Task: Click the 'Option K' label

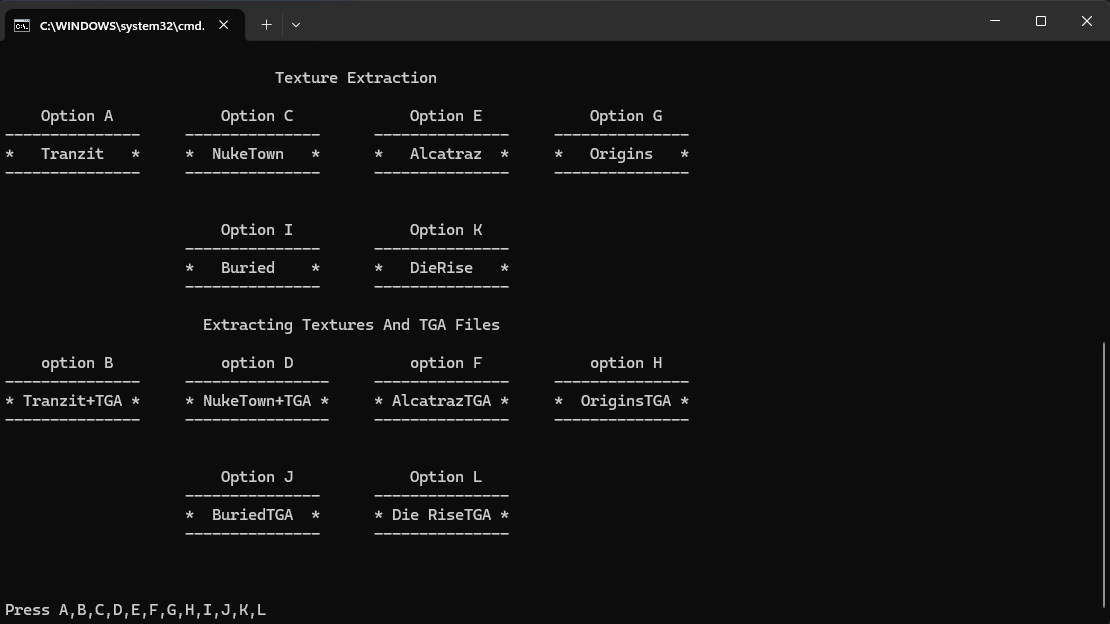Action: coord(445,230)
